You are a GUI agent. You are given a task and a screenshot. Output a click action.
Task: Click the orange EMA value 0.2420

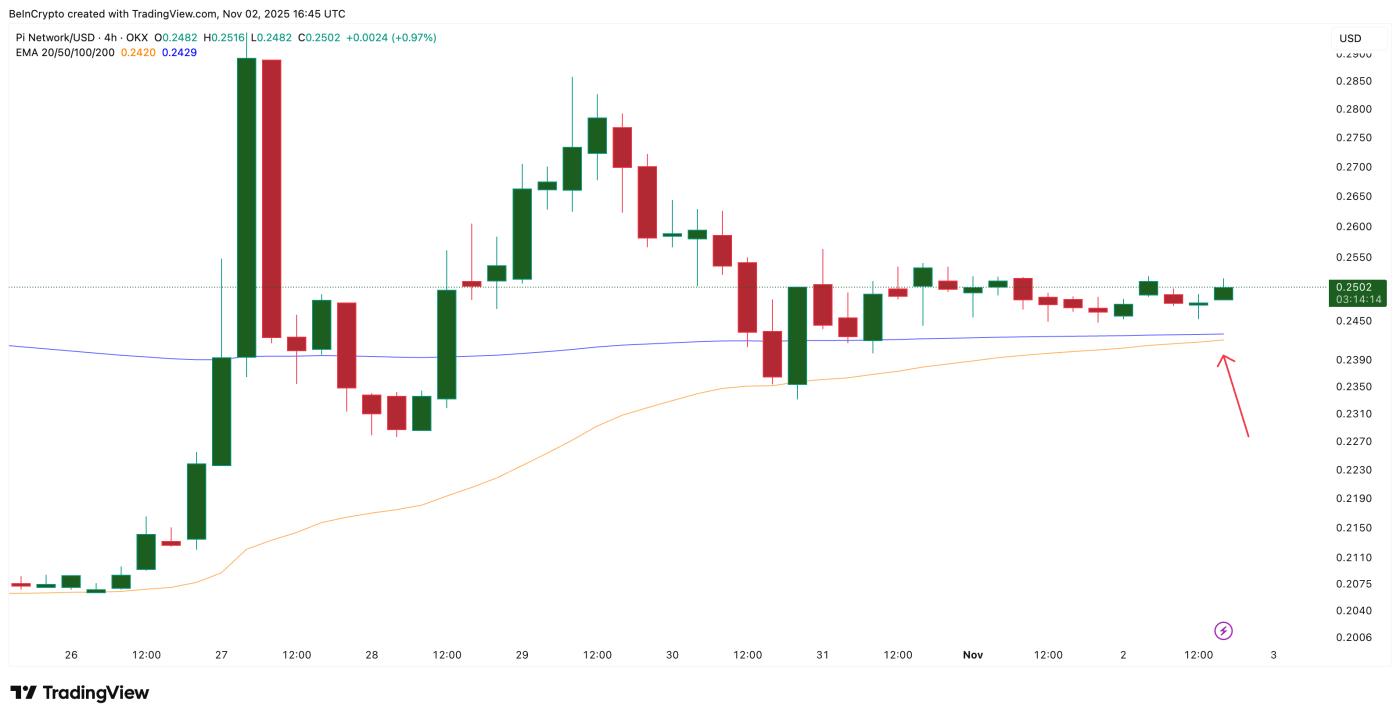pyautogui.click(x=138, y=52)
